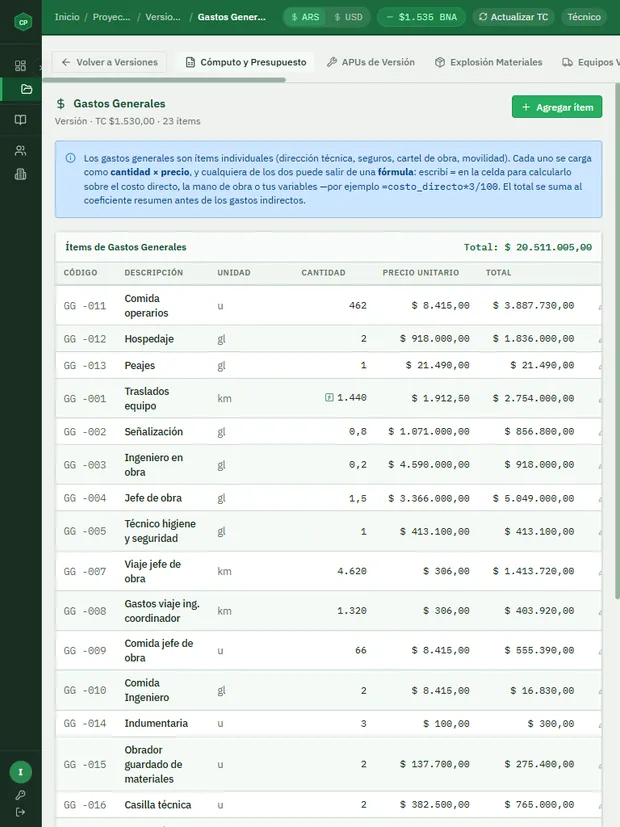Click km unit in Viaje jefe de obra row
Viewport: 620px width, 827px height.
[224, 571]
